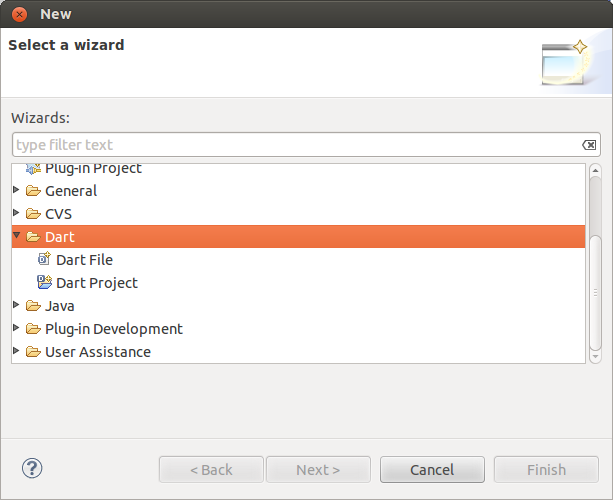This screenshot has height=500, width=613.
Task: Click the Dart Project wizard icon
Action: (x=44, y=282)
